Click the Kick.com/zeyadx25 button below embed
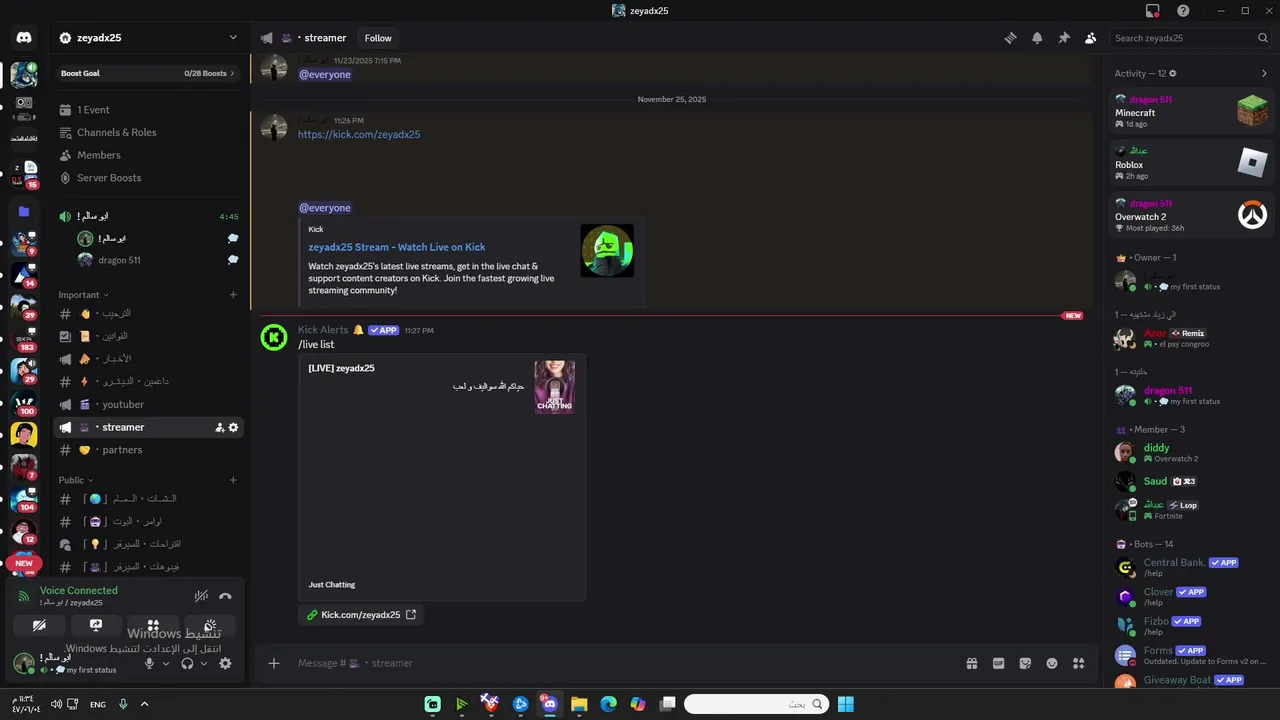Viewport: 1280px width, 720px height. click(361, 615)
